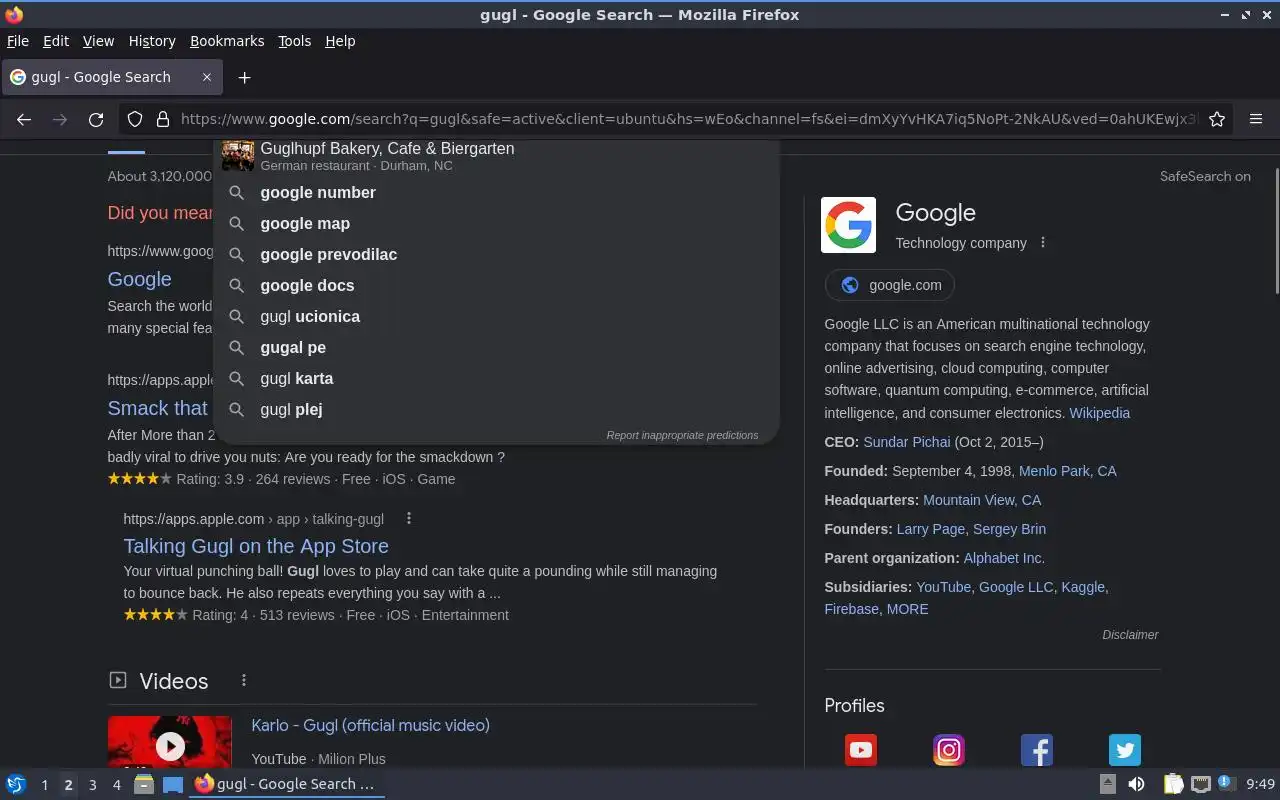Reload the current page

pyautogui.click(x=96, y=119)
